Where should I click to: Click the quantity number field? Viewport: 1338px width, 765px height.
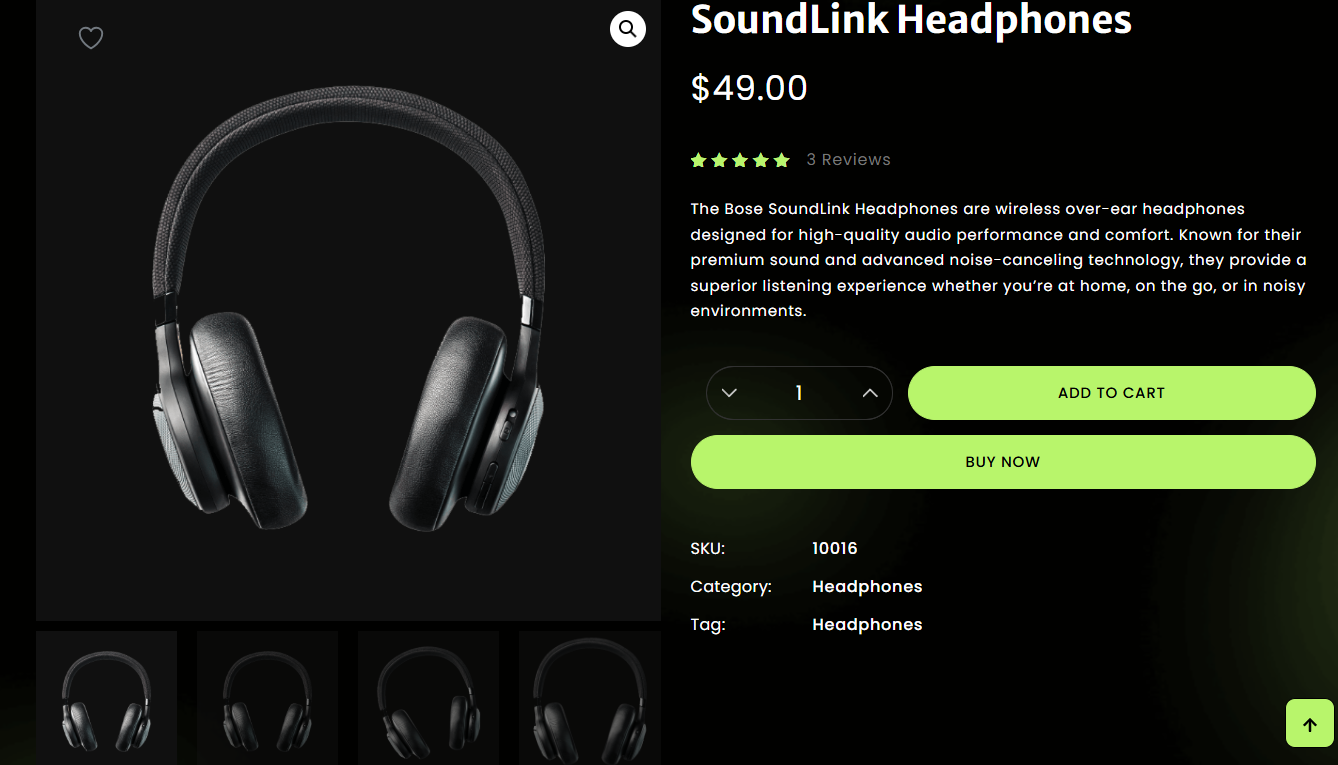(x=799, y=393)
